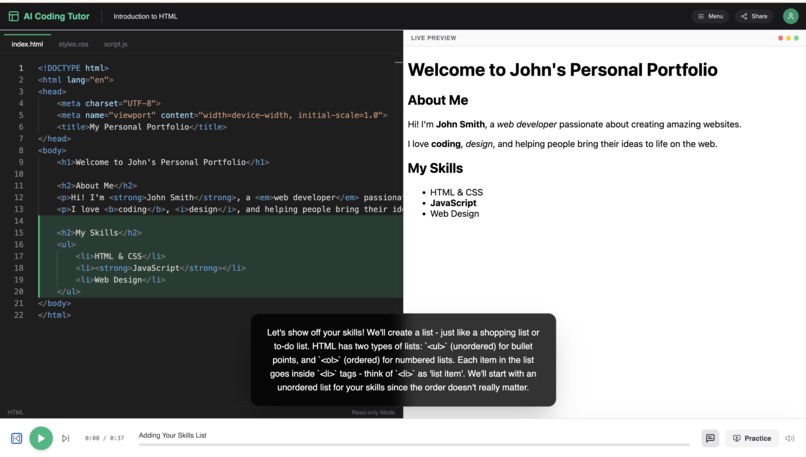Toggle the volume speaker icon
The image size is (806, 457).
click(790, 438)
